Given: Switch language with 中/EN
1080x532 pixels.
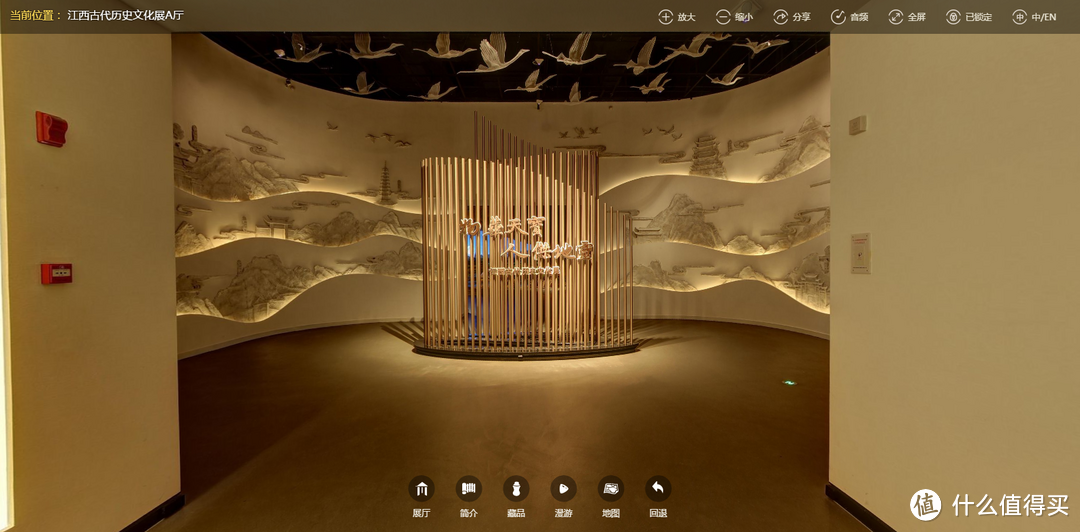Looking at the screenshot, I should tap(1019, 17).
